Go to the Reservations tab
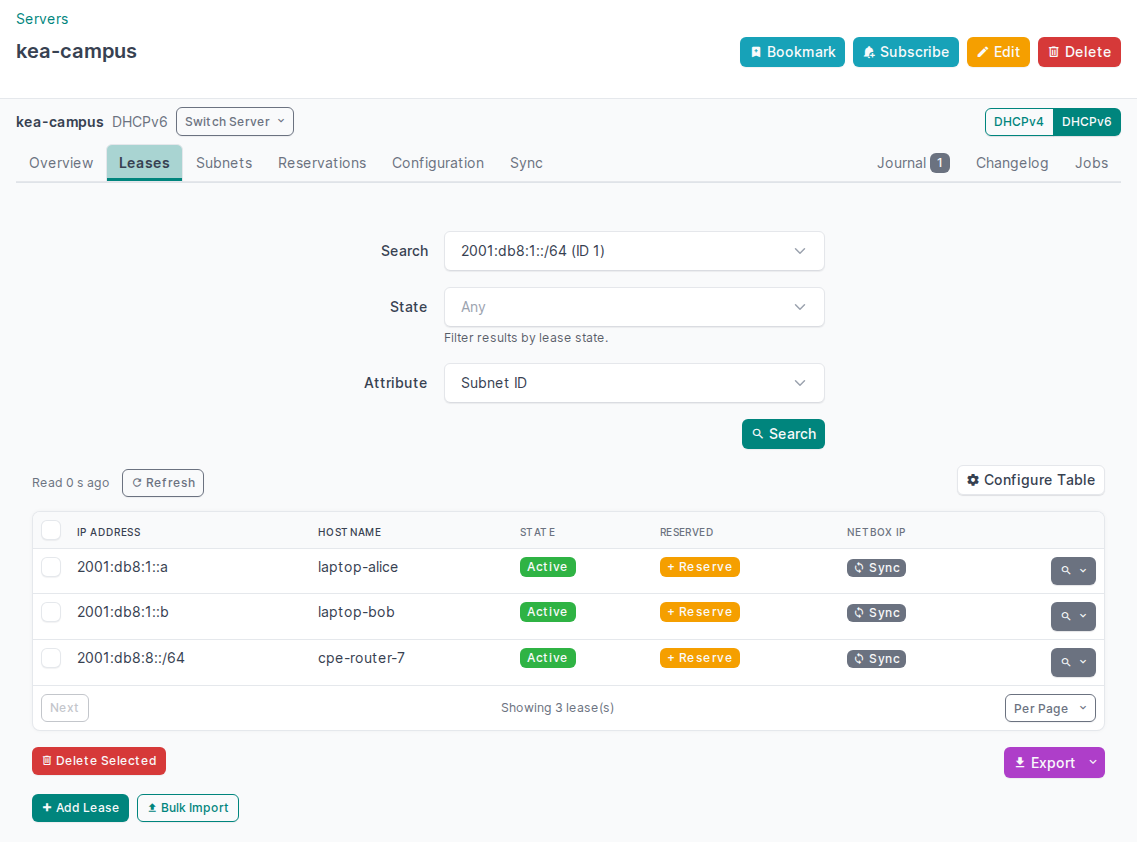 point(322,163)
